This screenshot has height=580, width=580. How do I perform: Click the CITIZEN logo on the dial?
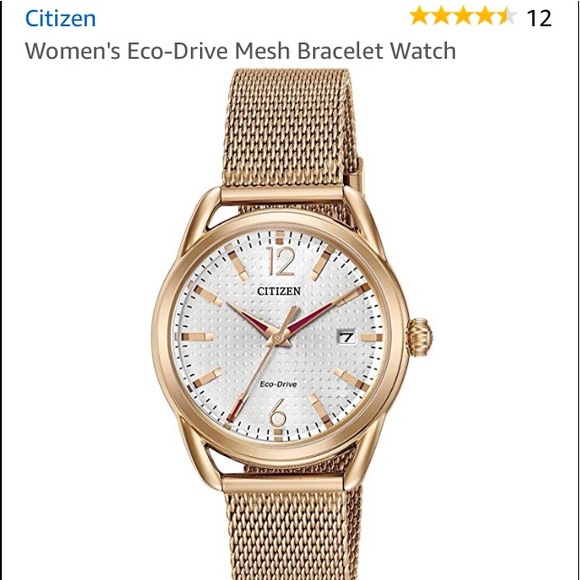(x=279, y=291)
